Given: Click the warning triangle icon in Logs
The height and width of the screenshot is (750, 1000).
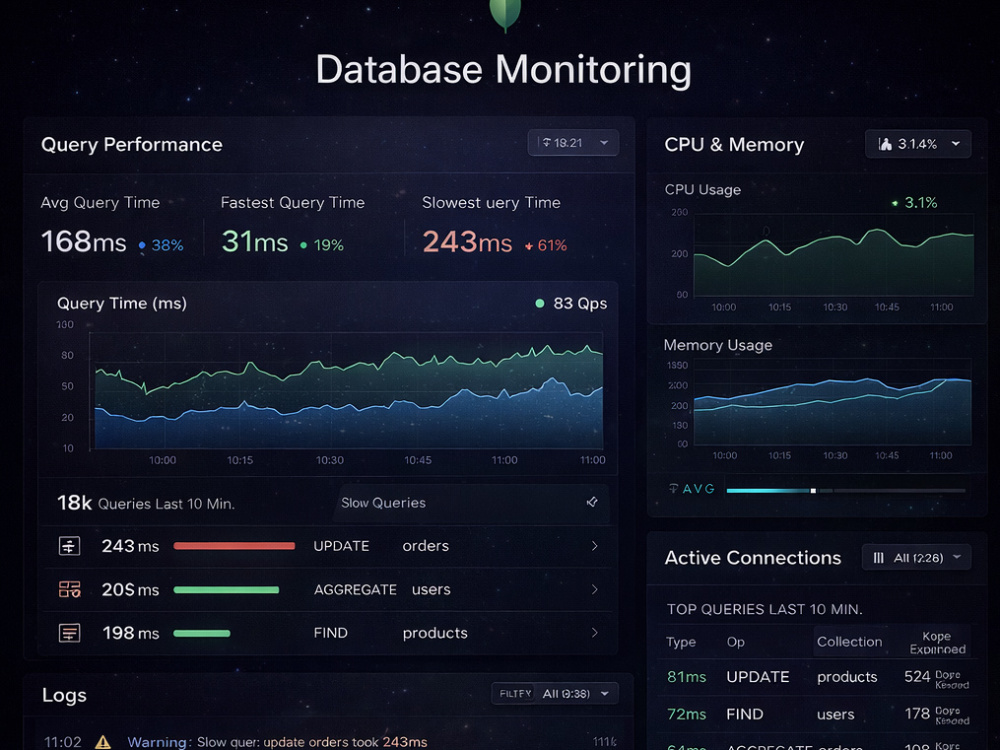Looking at the screenshot, I should coord(103,742).
